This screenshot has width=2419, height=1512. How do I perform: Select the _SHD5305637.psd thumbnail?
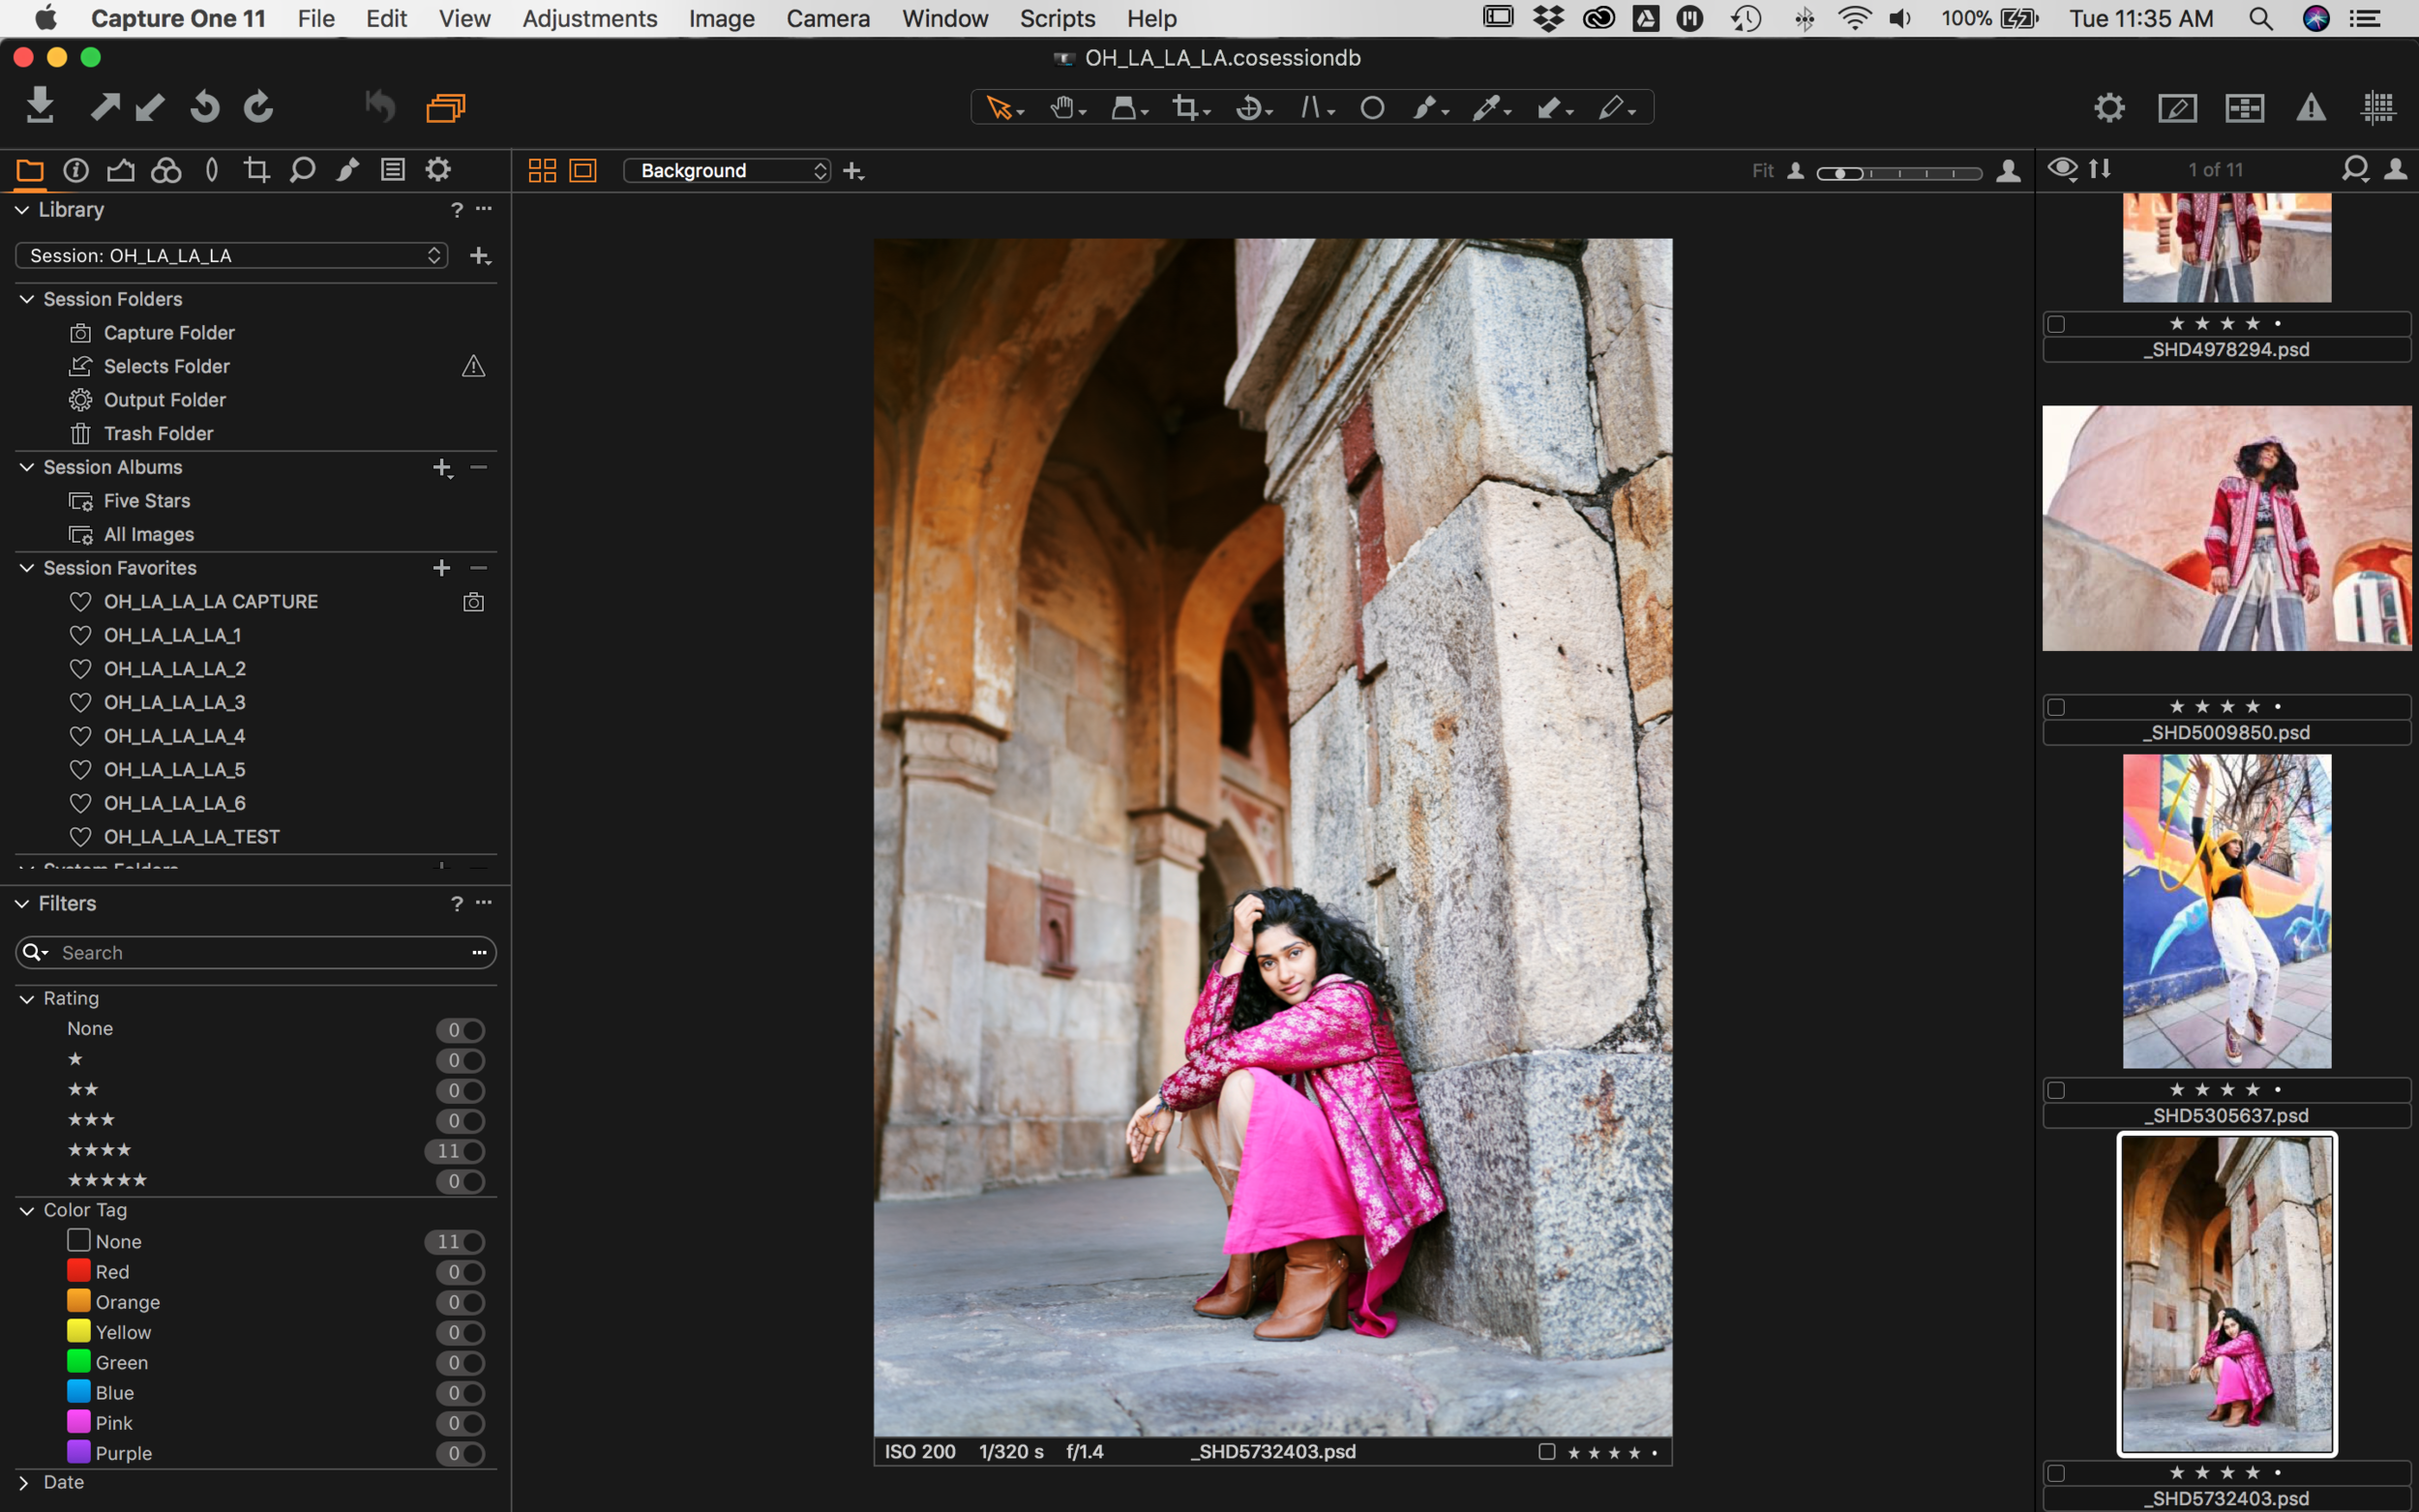point(2227,911)
